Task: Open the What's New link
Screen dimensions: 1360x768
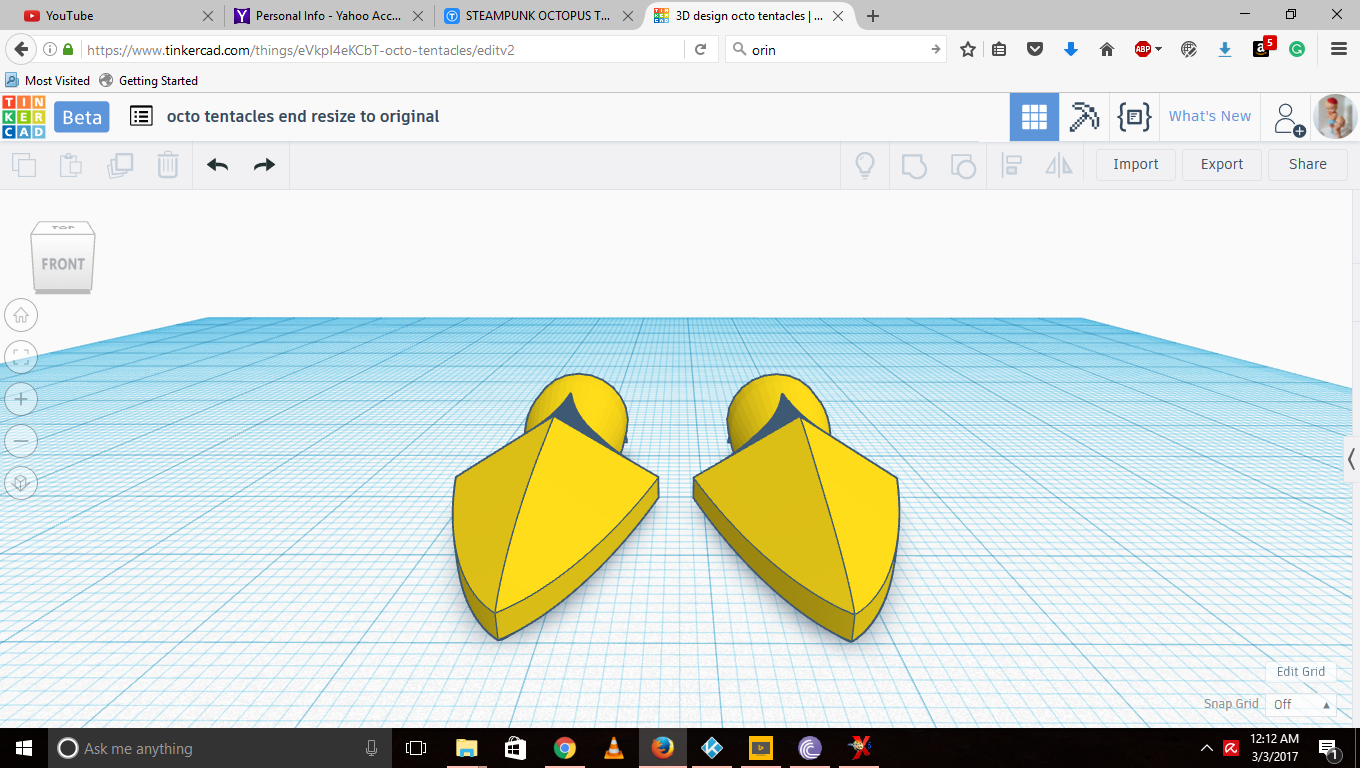Action: [x=1210, y=116]
